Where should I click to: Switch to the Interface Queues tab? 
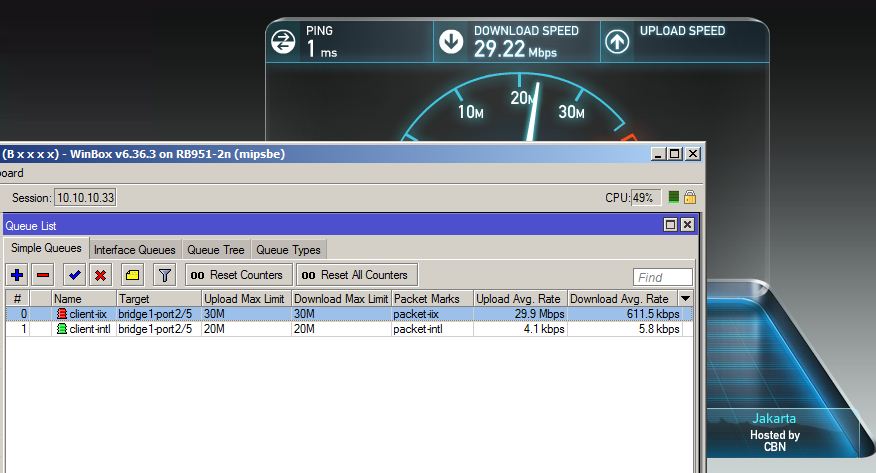tap(135, 250)
